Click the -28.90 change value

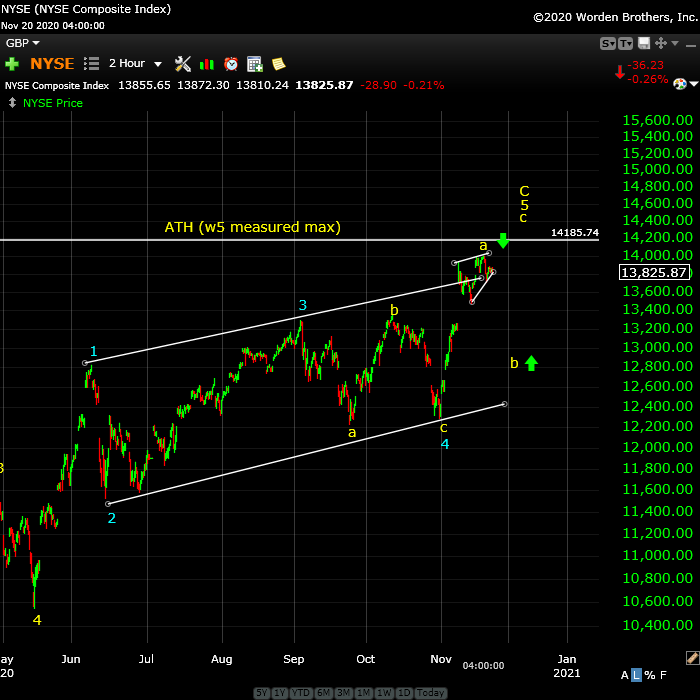click(x=379, y=85)
